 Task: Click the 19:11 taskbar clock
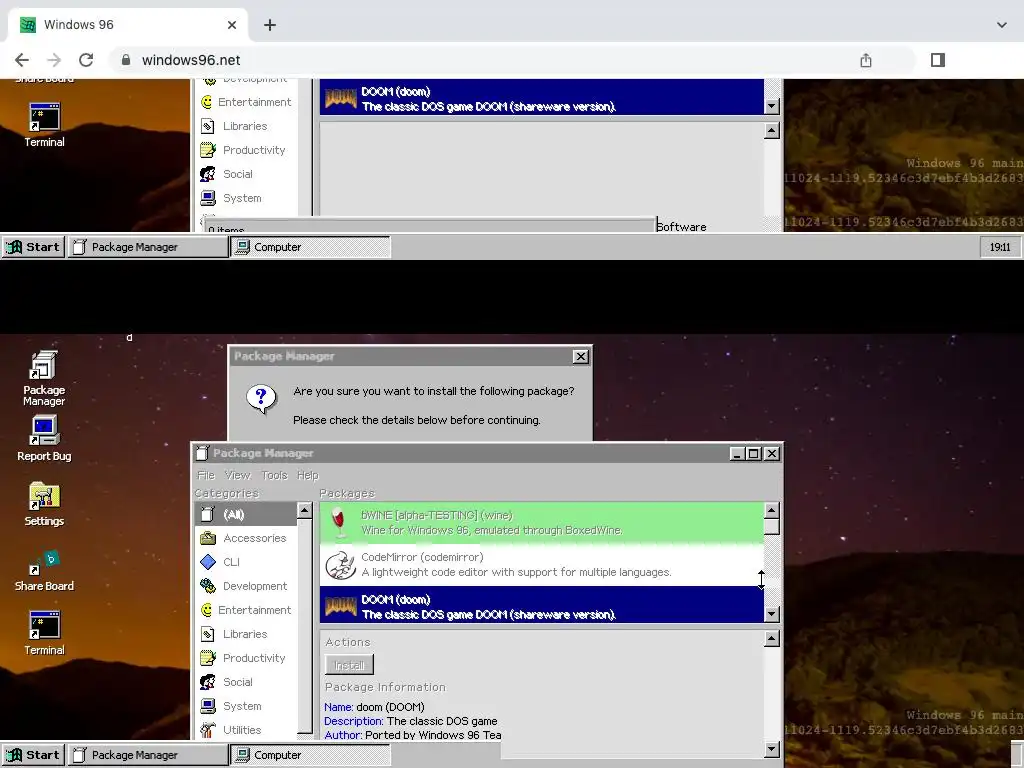coord(1000,247)
